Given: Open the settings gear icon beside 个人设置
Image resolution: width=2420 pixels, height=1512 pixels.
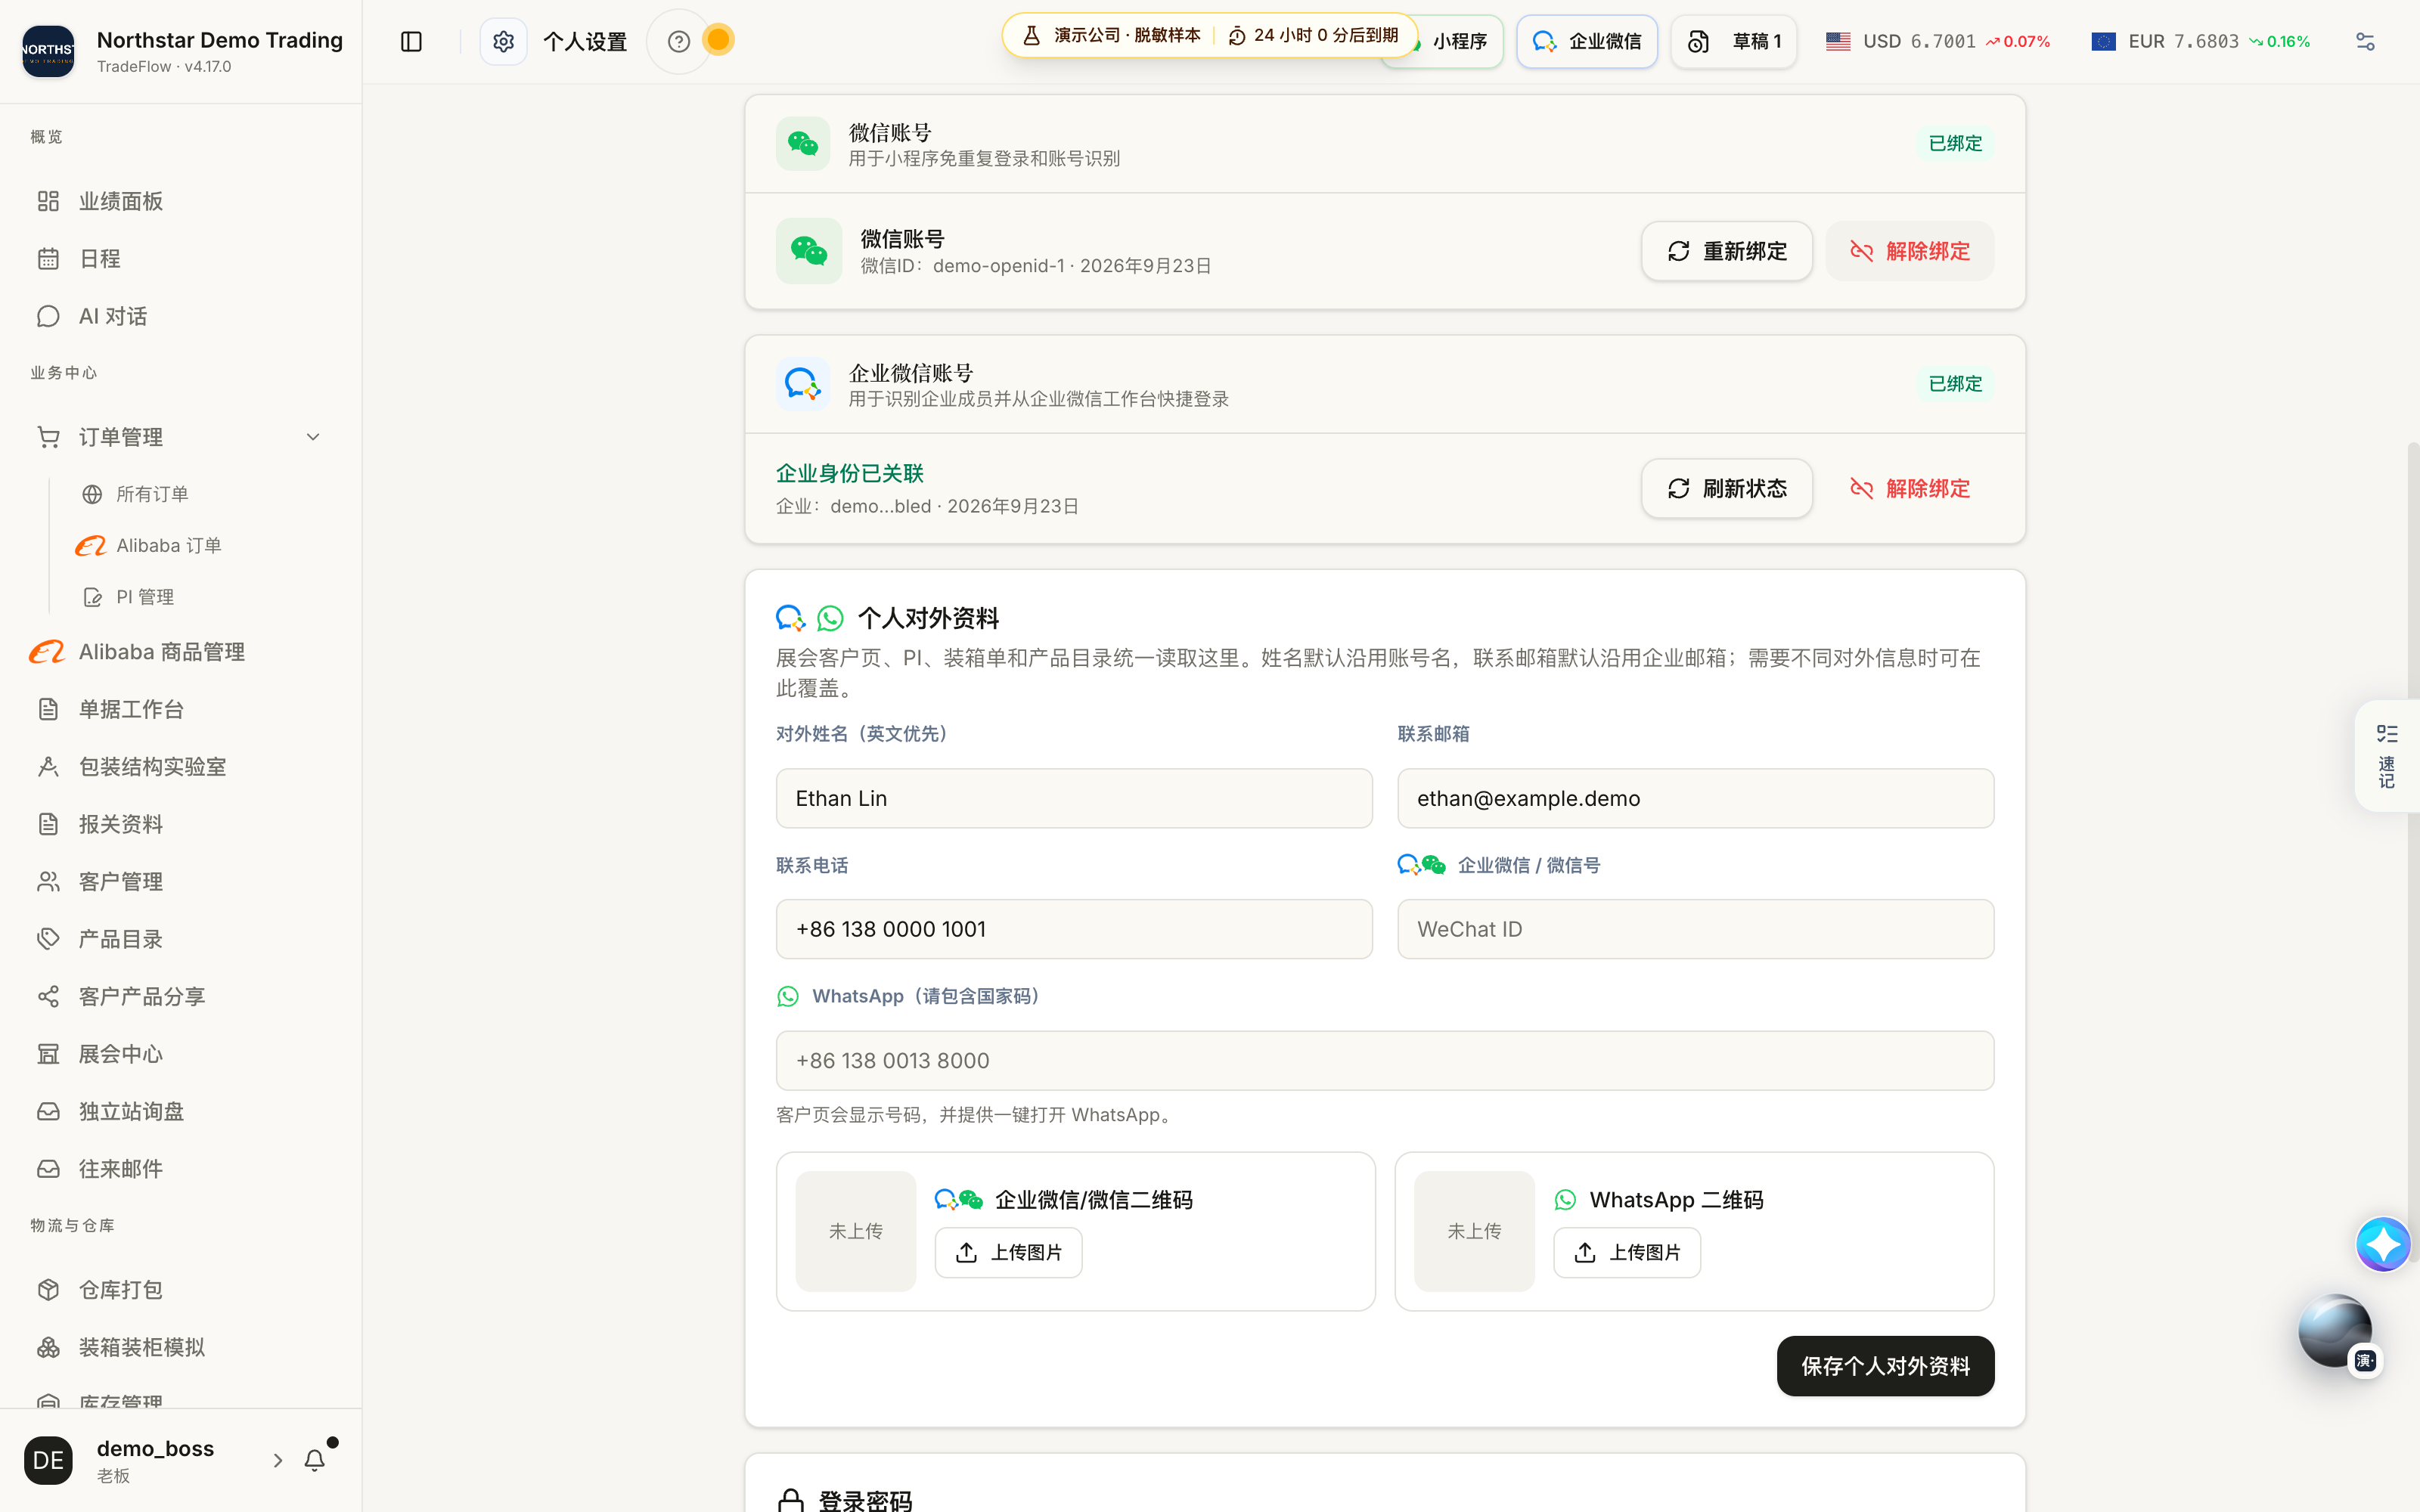Looking at the screenshot, I should pos(503,41).
